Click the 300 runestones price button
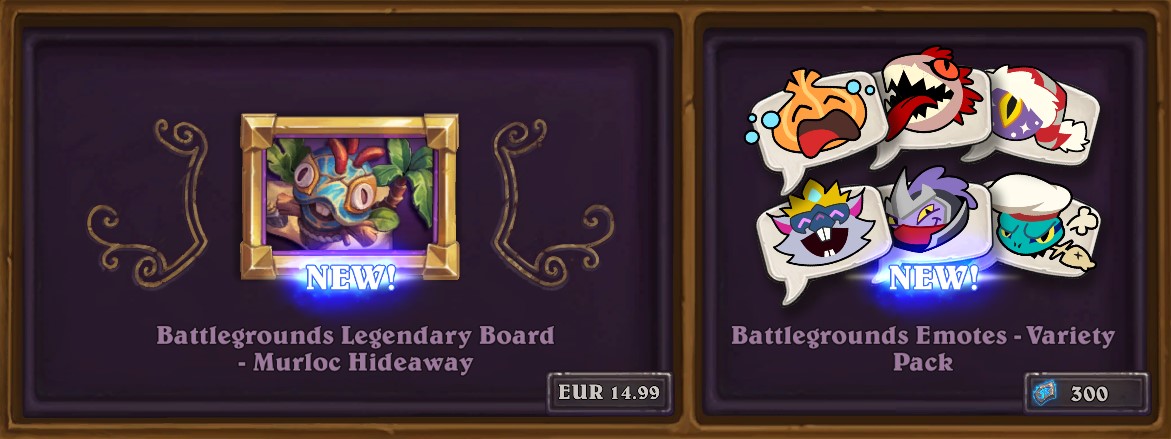Screen dimensions: 1171x439 point(1086,393)
